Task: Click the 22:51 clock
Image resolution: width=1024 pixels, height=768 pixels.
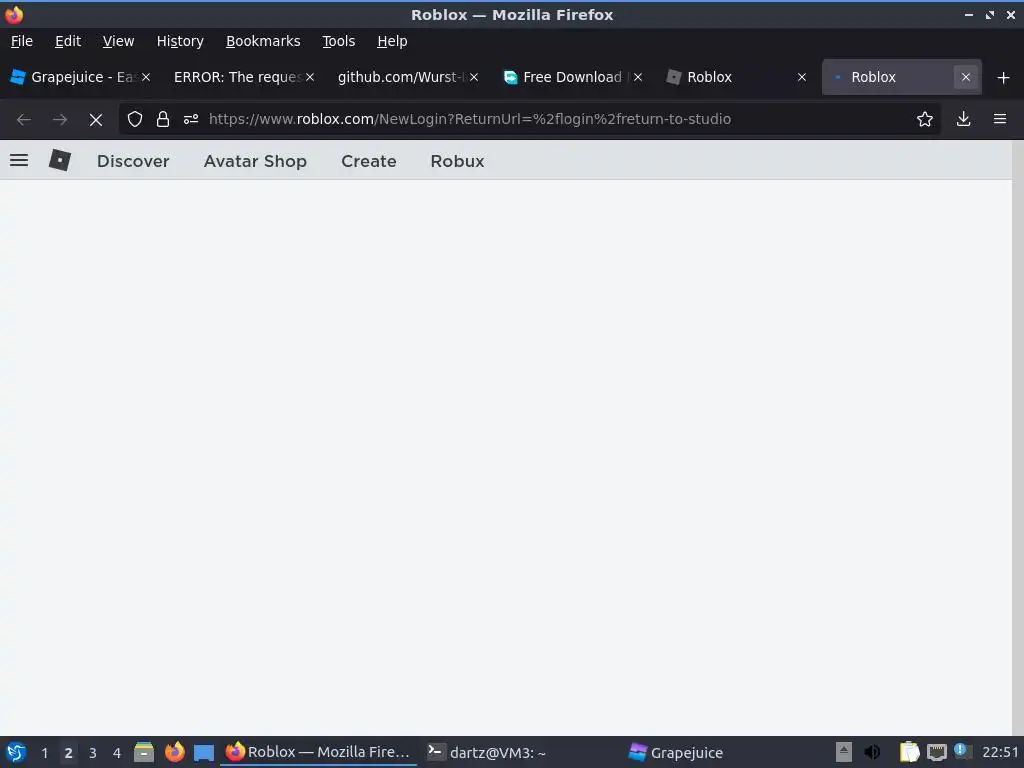Action: (999, 752)
